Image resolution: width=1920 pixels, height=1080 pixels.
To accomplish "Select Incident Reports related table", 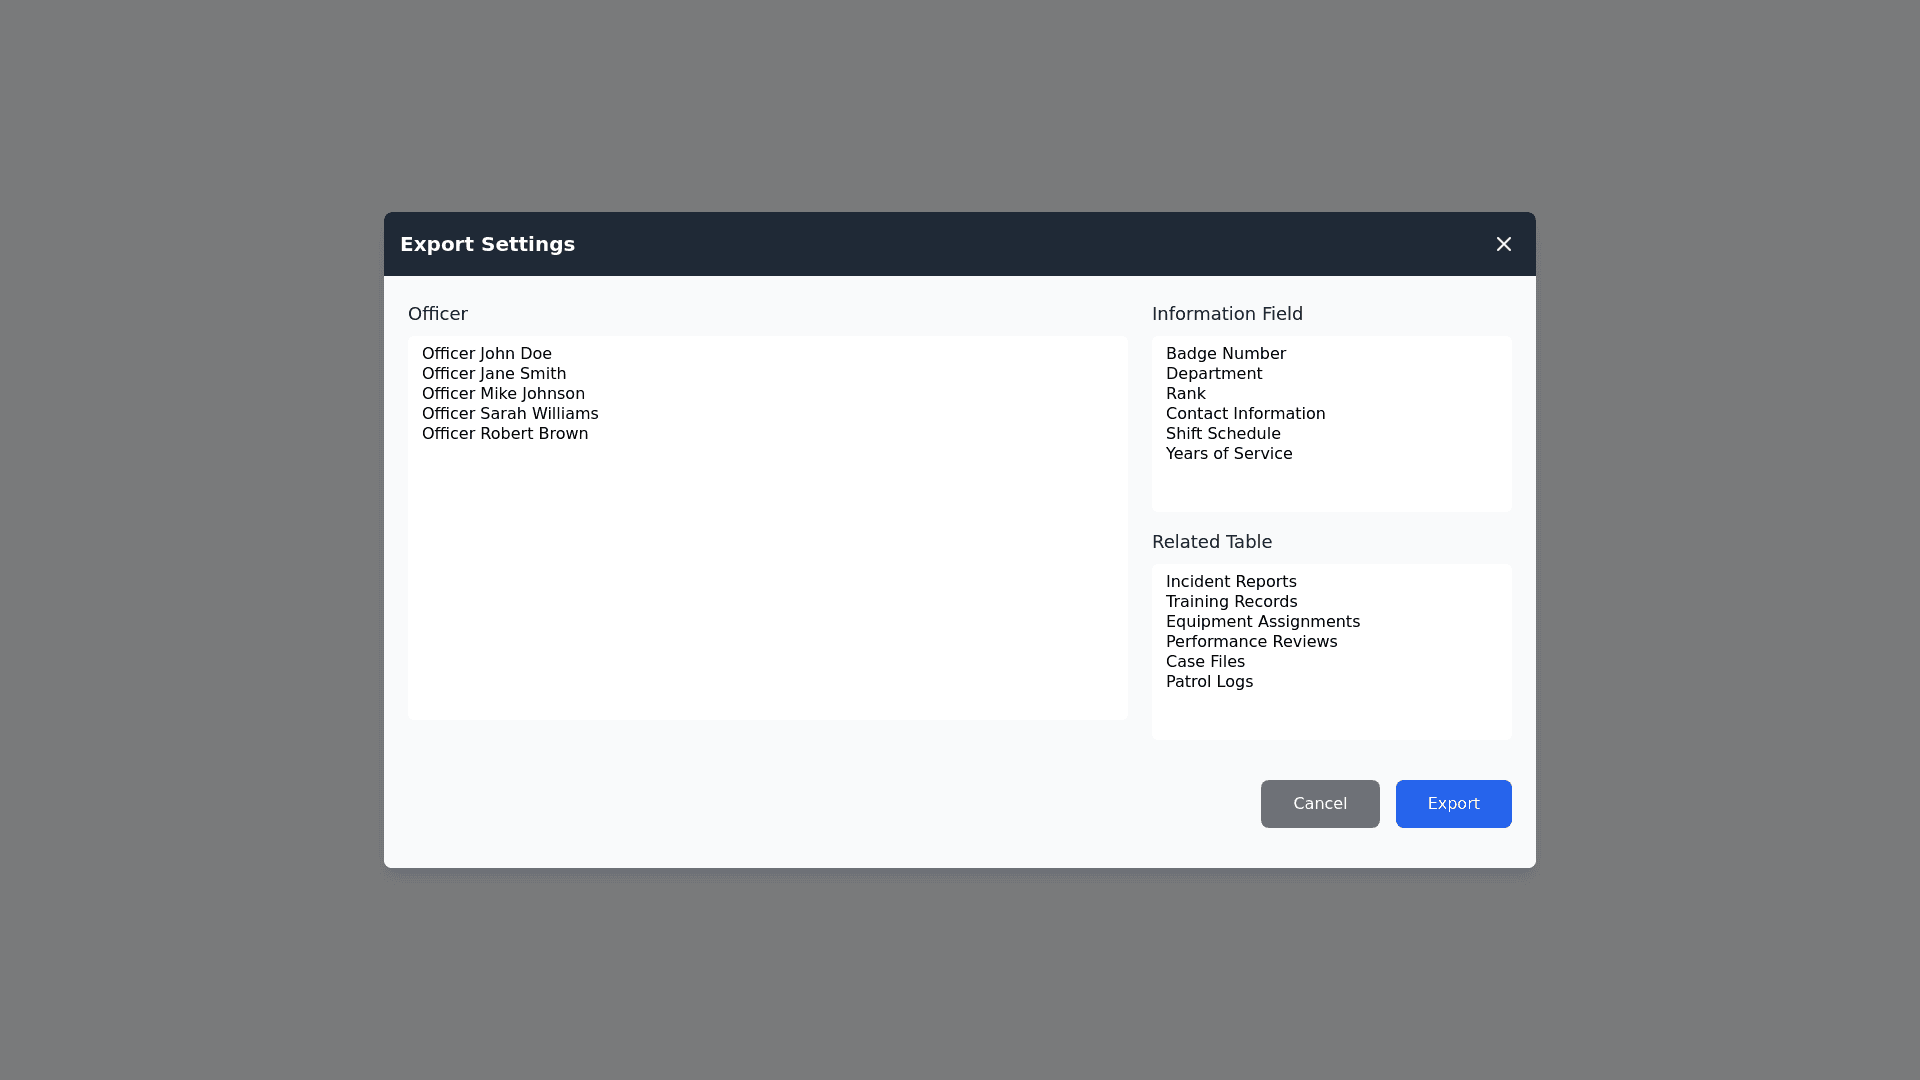I will [x=1231, y=582].
